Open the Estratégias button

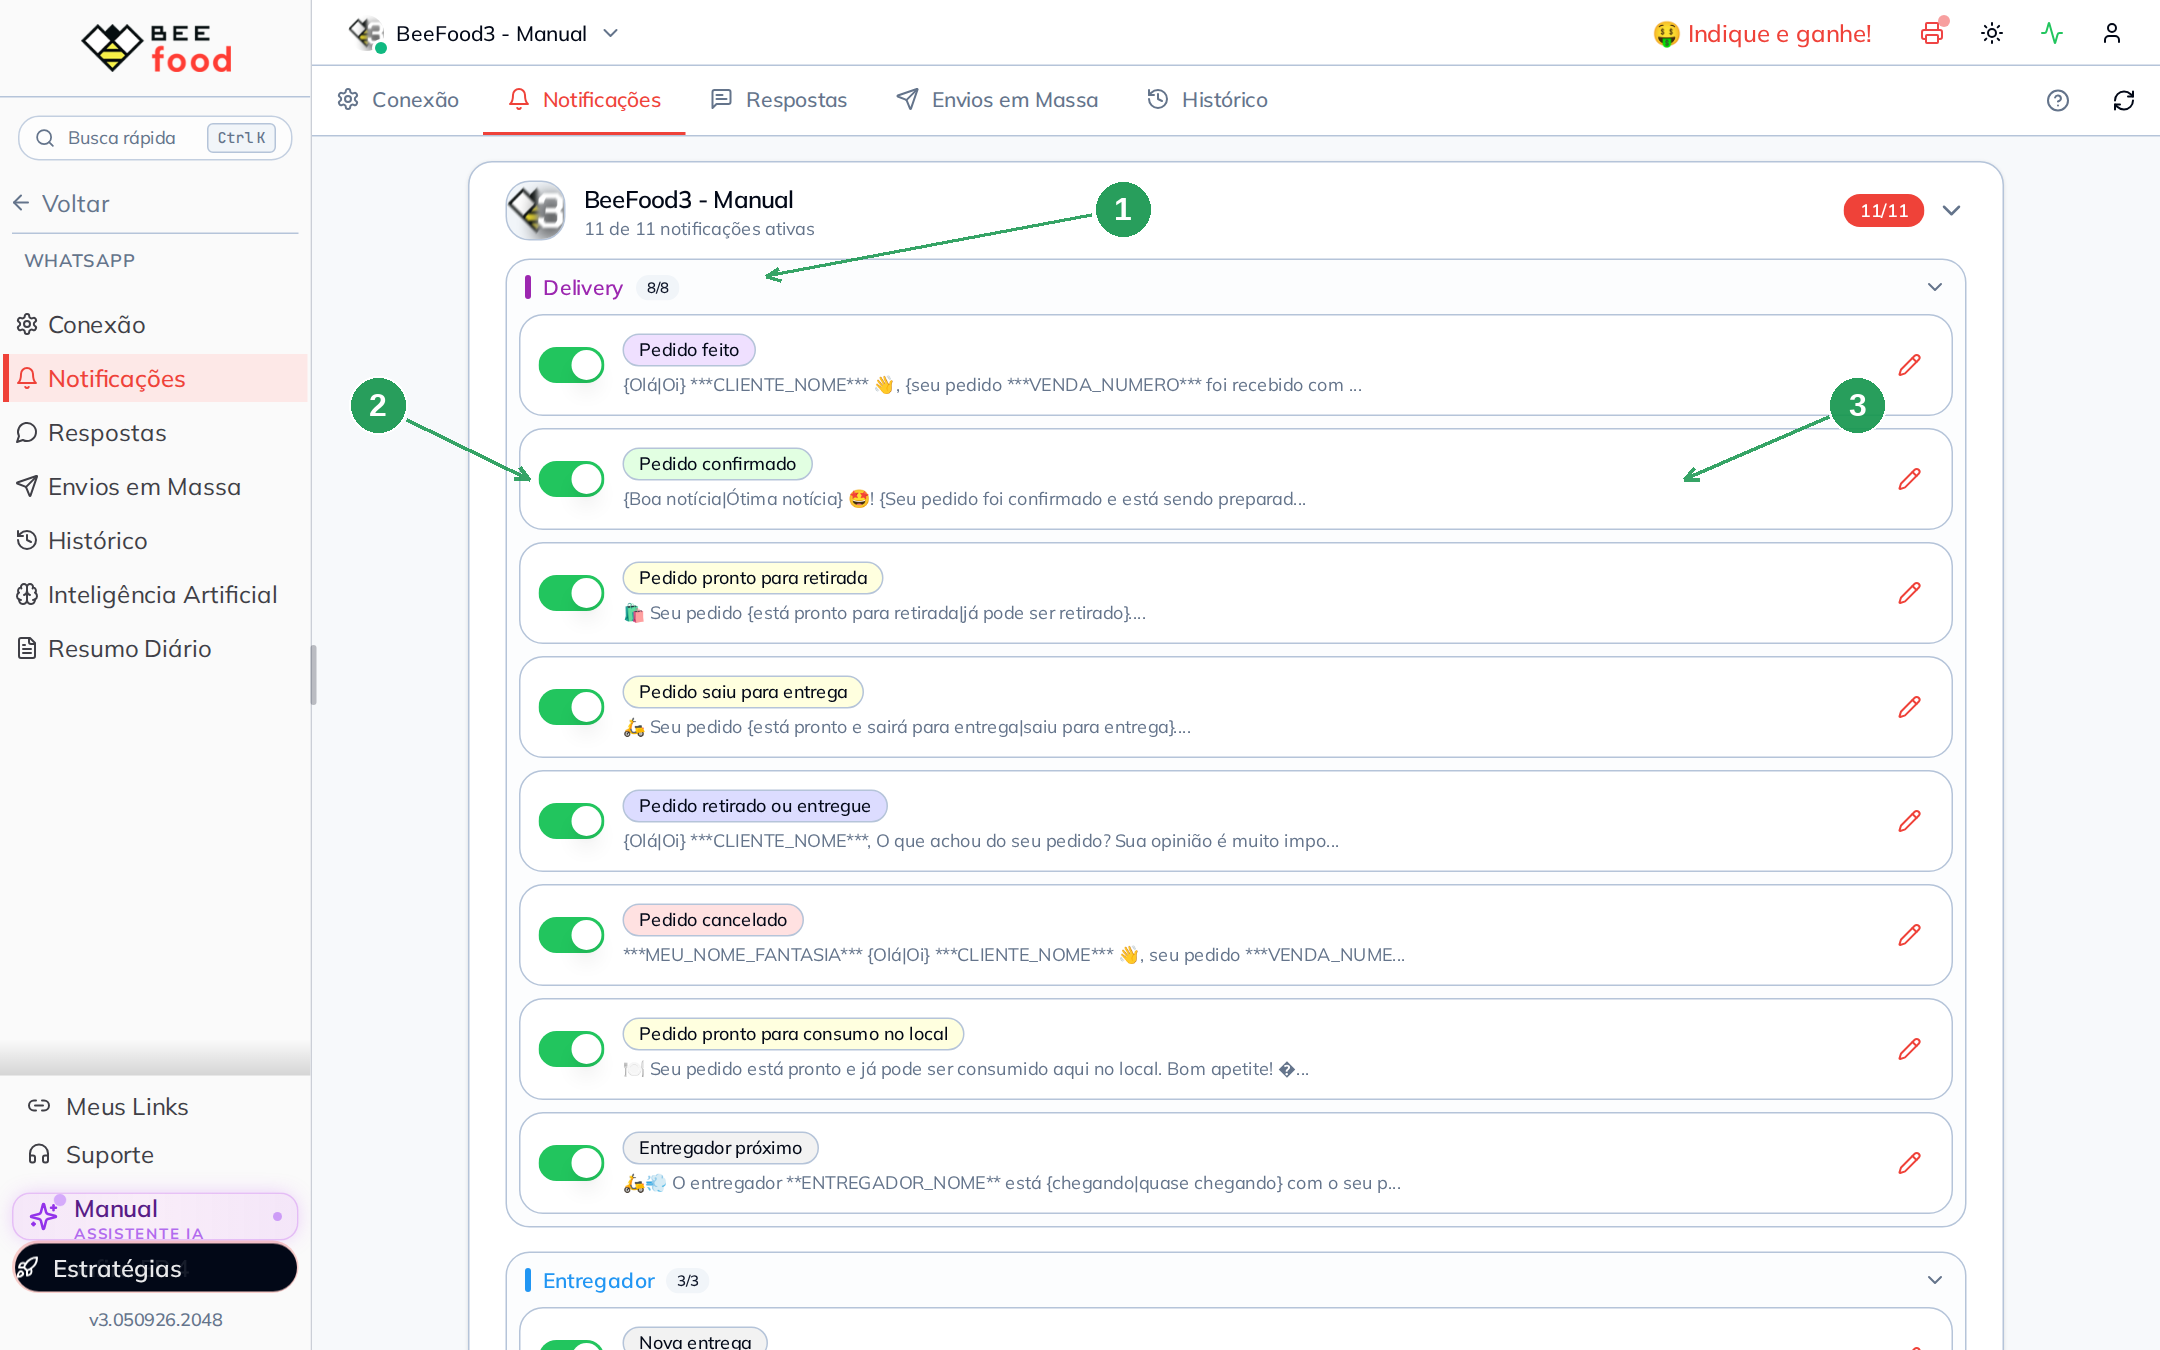pos(155,1268)
